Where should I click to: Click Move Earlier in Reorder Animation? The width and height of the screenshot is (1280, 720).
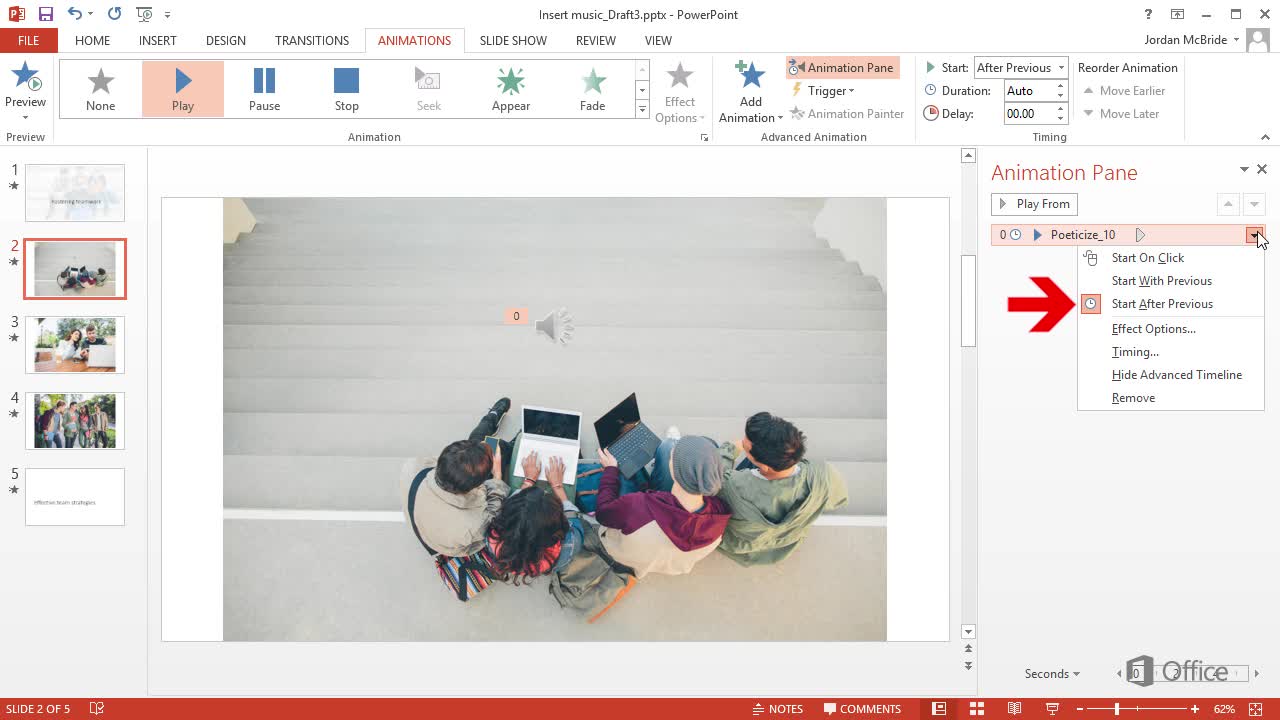1124,91
